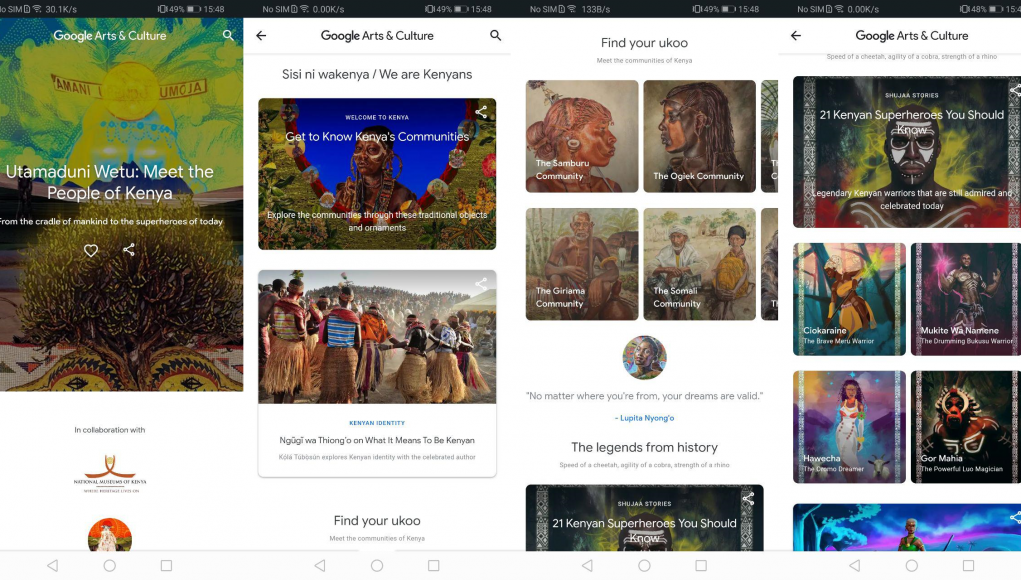This screenshot has height=580, width=1021.
Task: Read Ngũgĩ wa Thiong'o on What It Means To Be Kenyan
Action: 377,441
